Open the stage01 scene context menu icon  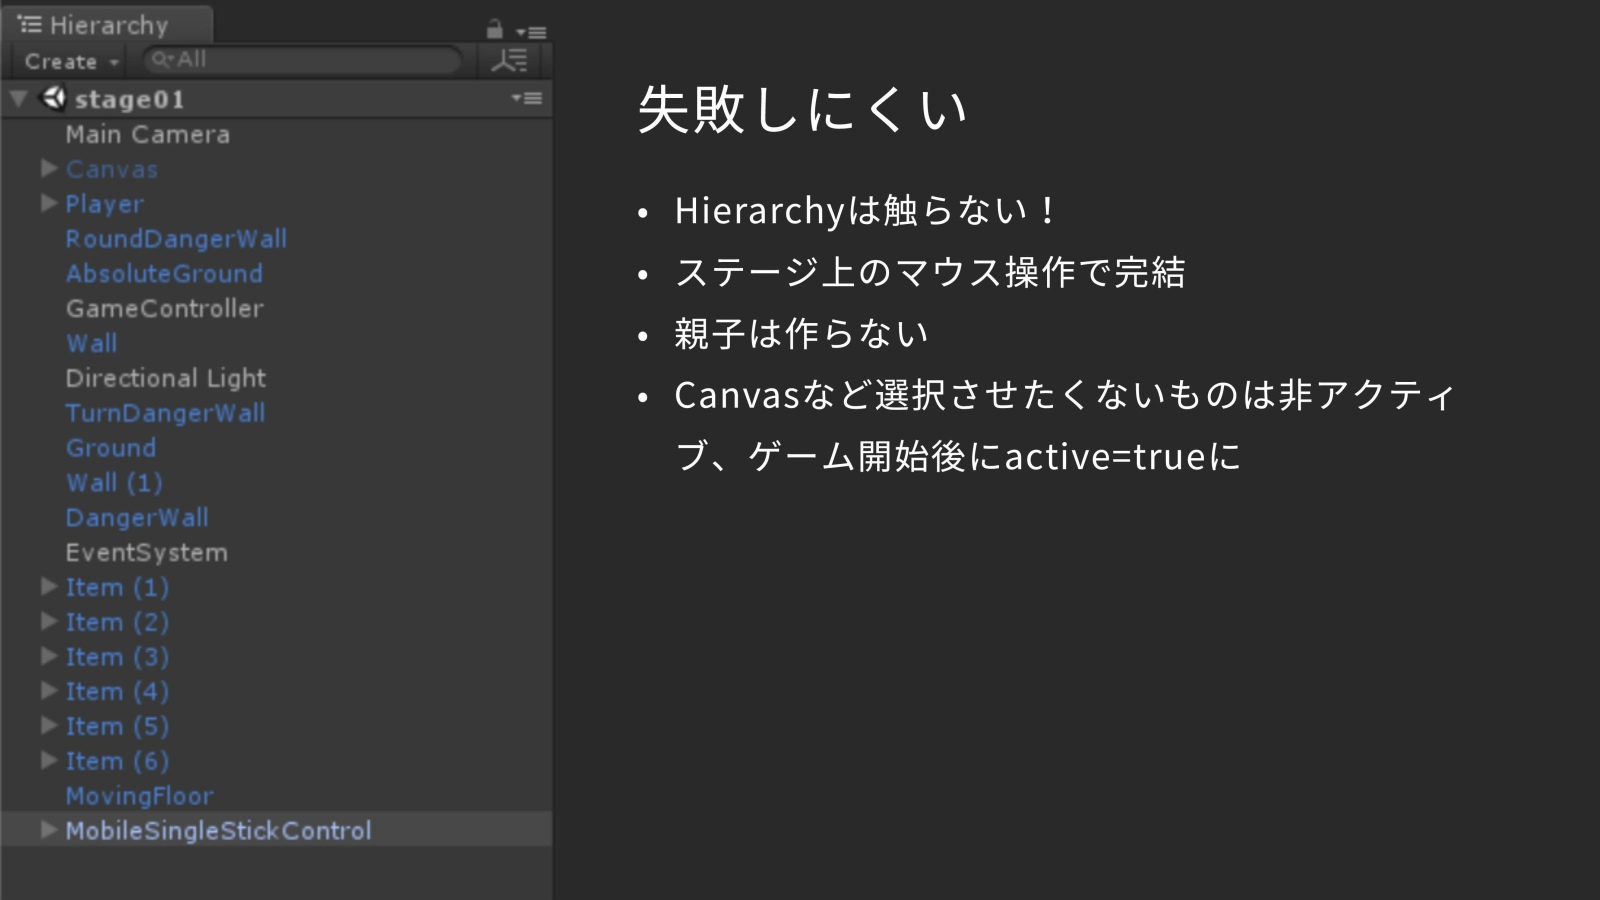coord(527,98)
